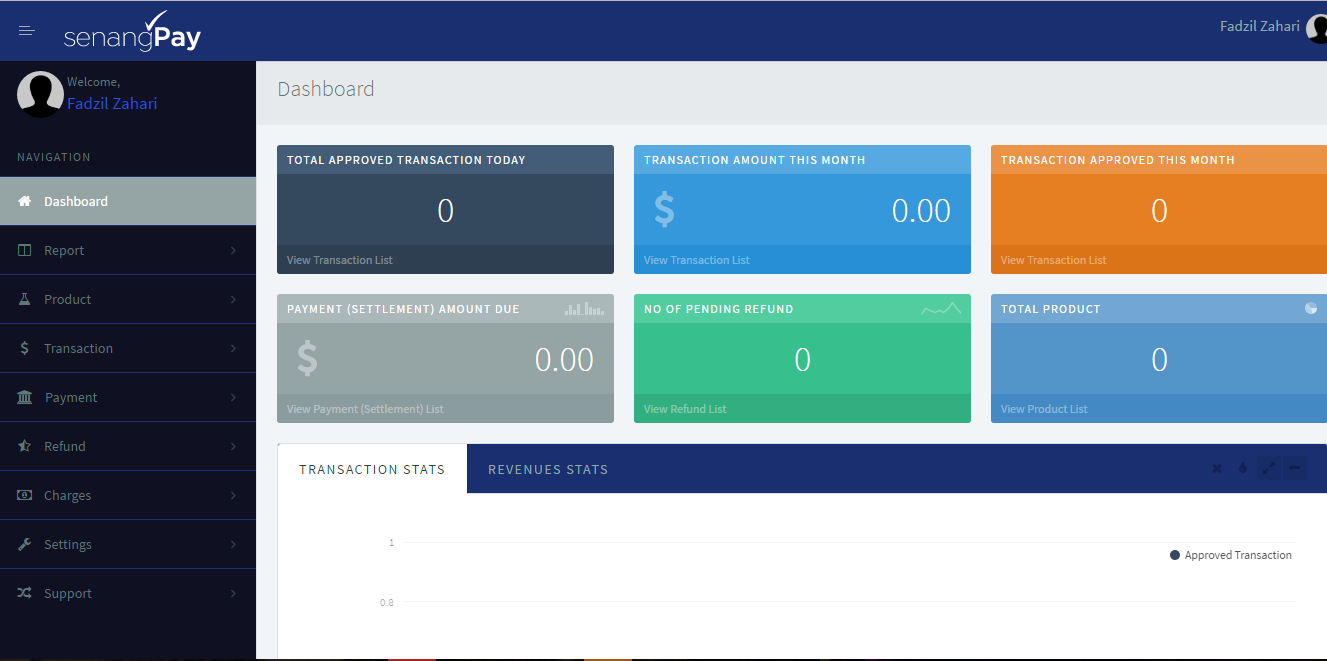Toggle the hamburger sidebar menu icon
The image size is (1327, 661).
click(x=27, y=31)
